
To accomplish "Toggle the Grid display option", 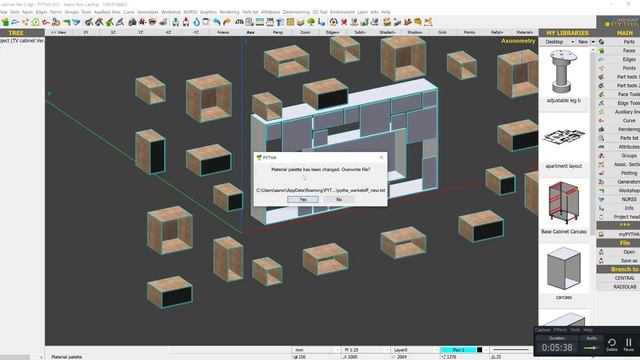I will tap(442, 32).
